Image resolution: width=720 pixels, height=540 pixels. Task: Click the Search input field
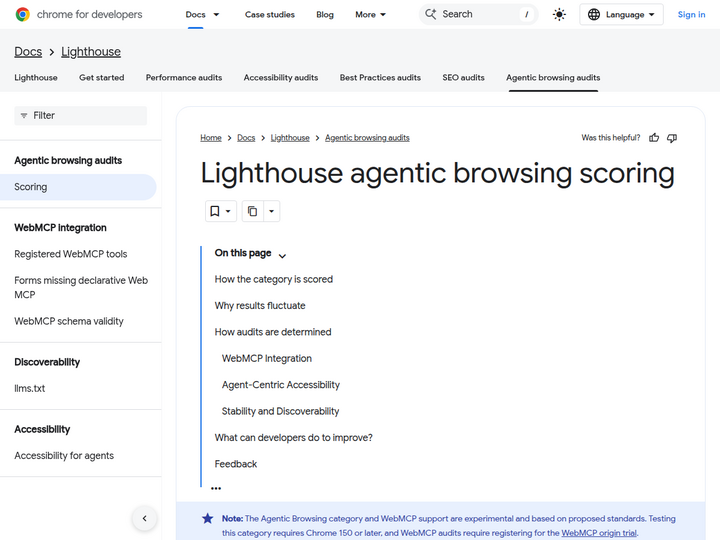pyautogui.click(x=478, y=14)
